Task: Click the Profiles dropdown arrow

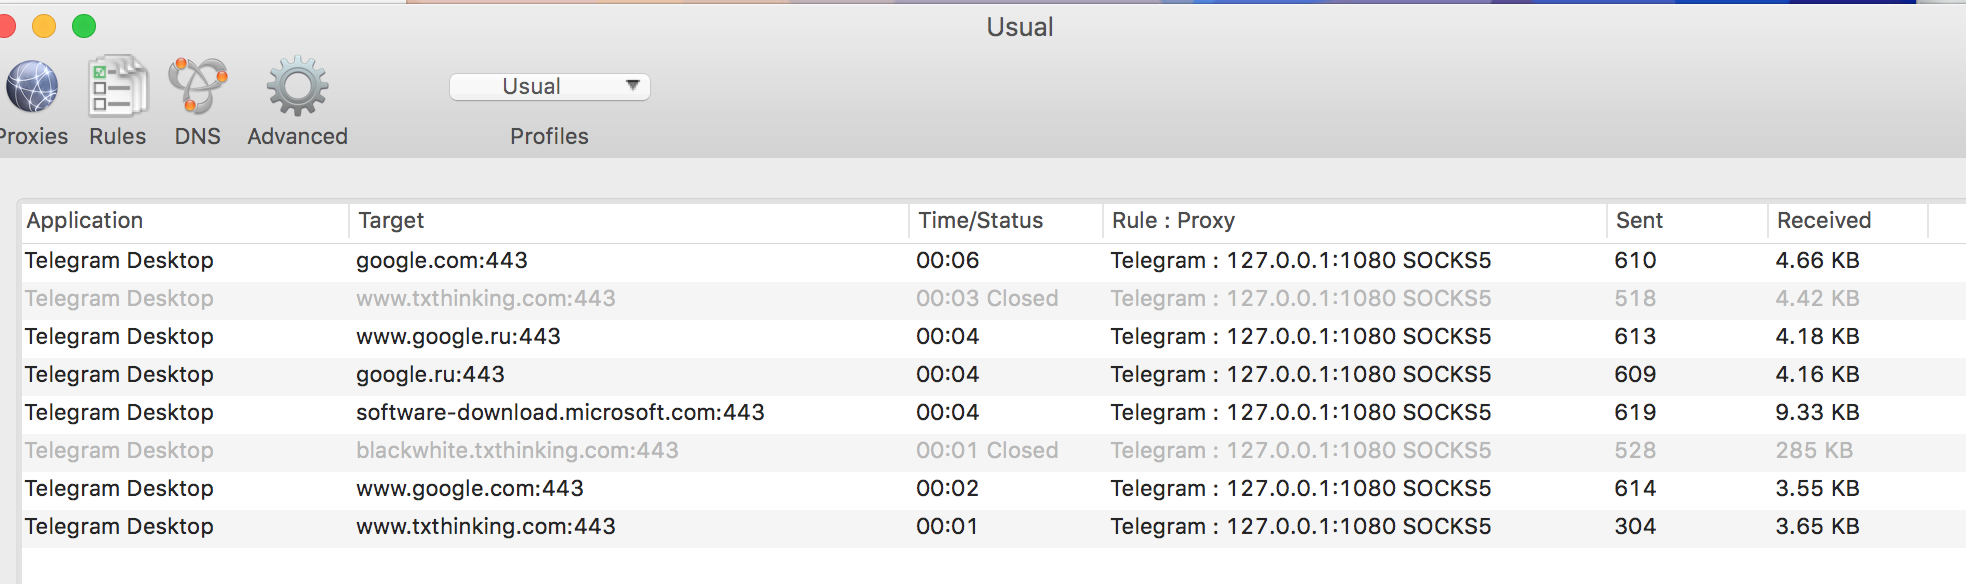Action: click(632, 86)
